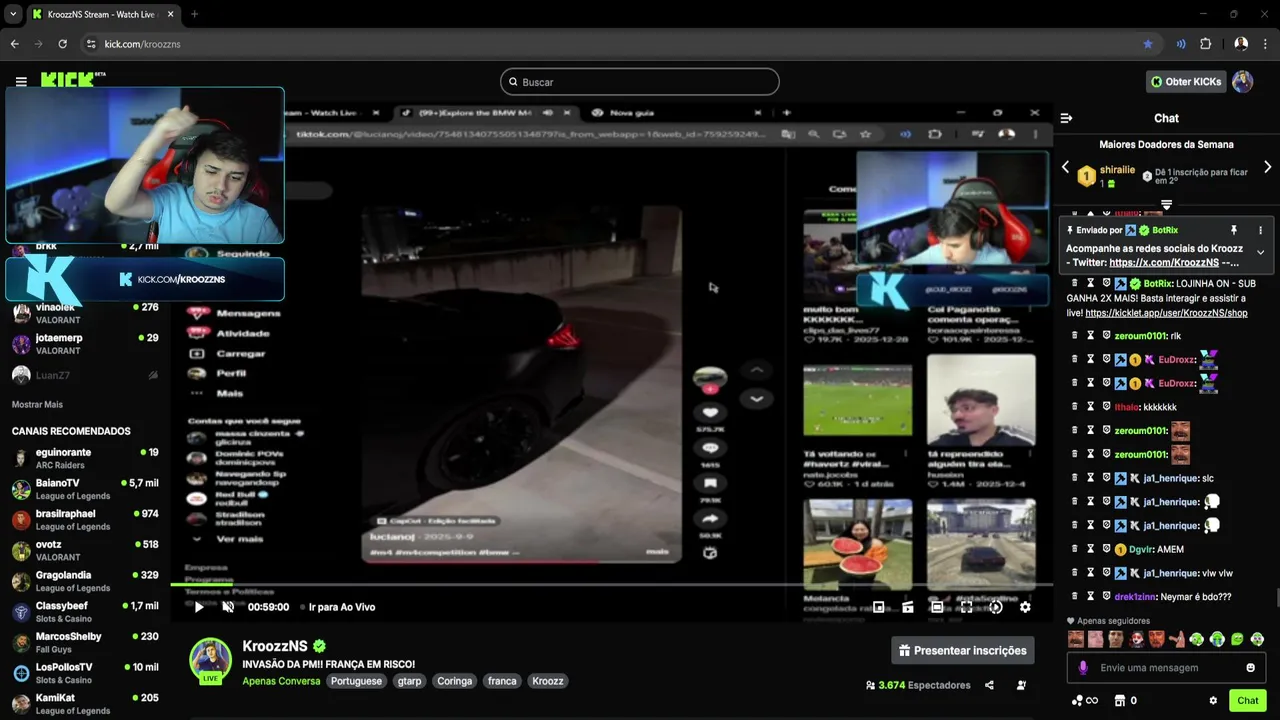Screen dimensions: 1280x720
Task: Open recommended channel BaianoTV
Action: (x=85, y=489)
